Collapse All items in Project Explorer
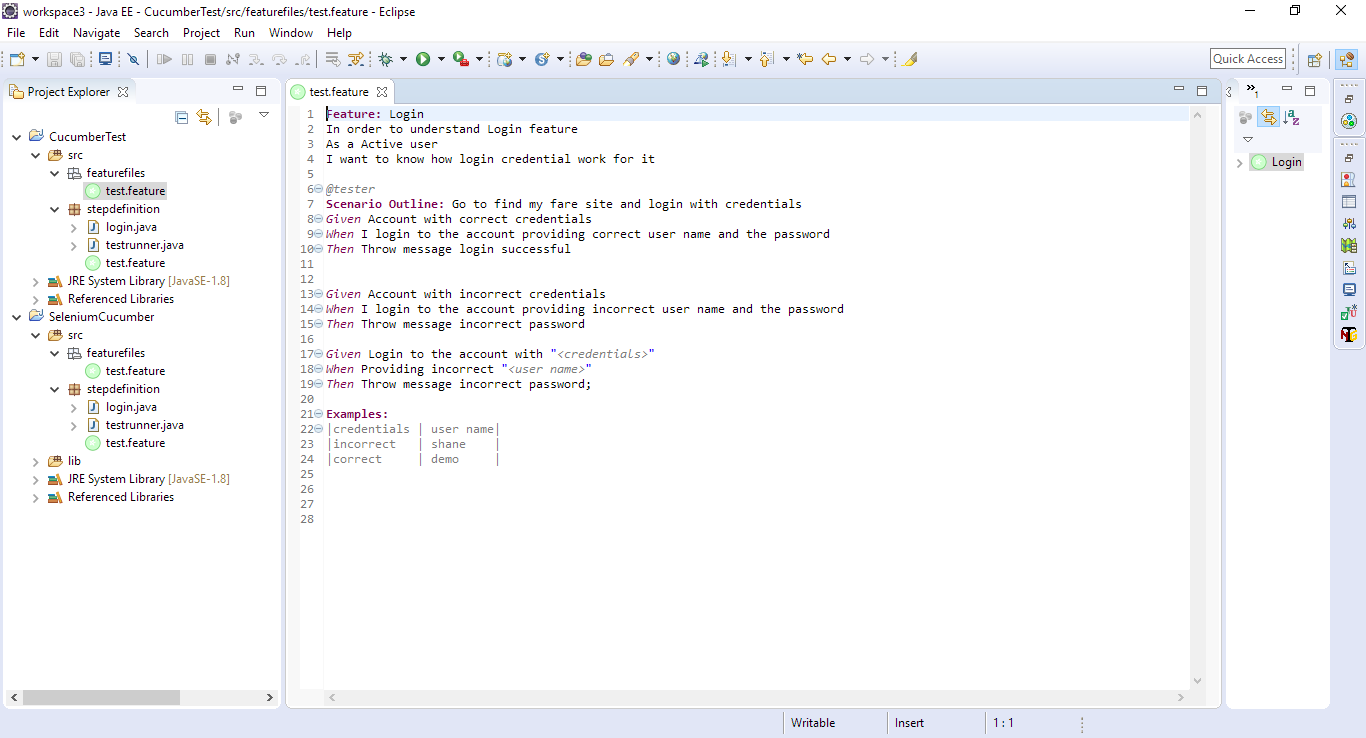The height and width of the screenshot is (738, 1366). click(x=181, y=117)
